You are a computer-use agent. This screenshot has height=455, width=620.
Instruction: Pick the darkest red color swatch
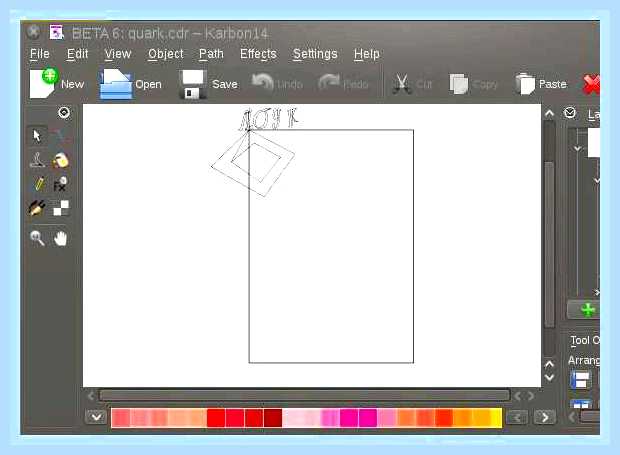coord(273,418)
